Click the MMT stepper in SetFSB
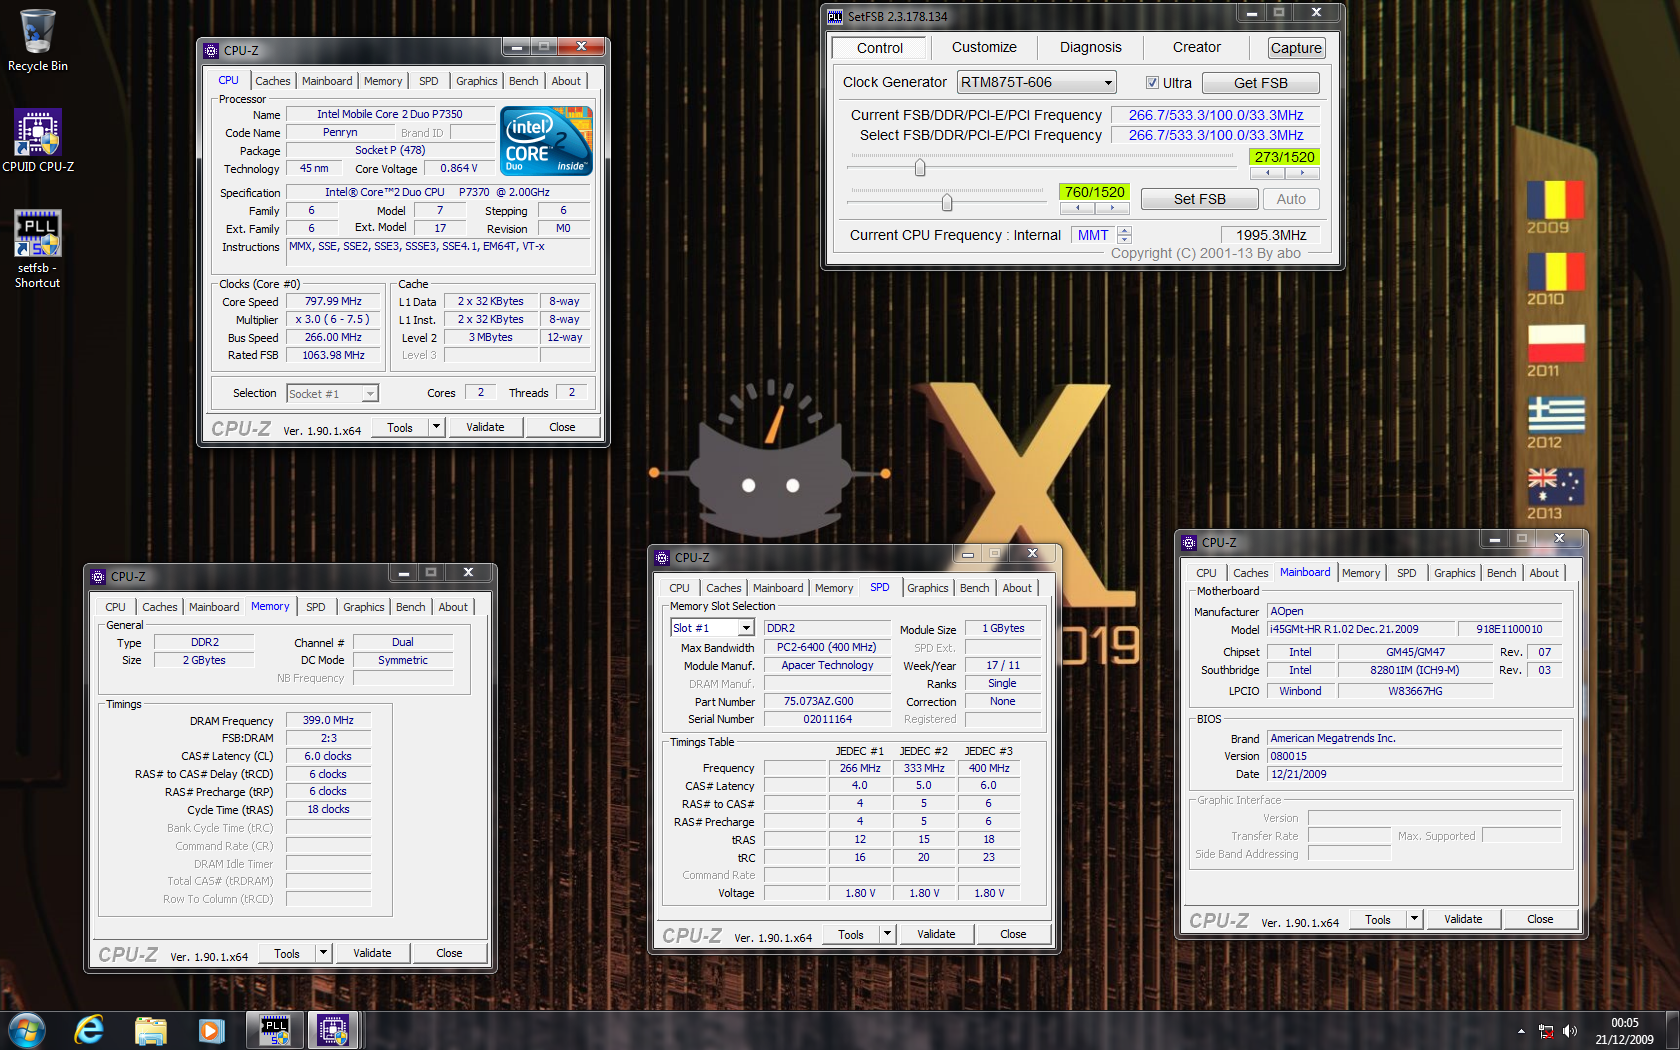Image resolution: width=1680 pixels, height=1050 pixels. pyautogui.click(x=1125, y=235)
